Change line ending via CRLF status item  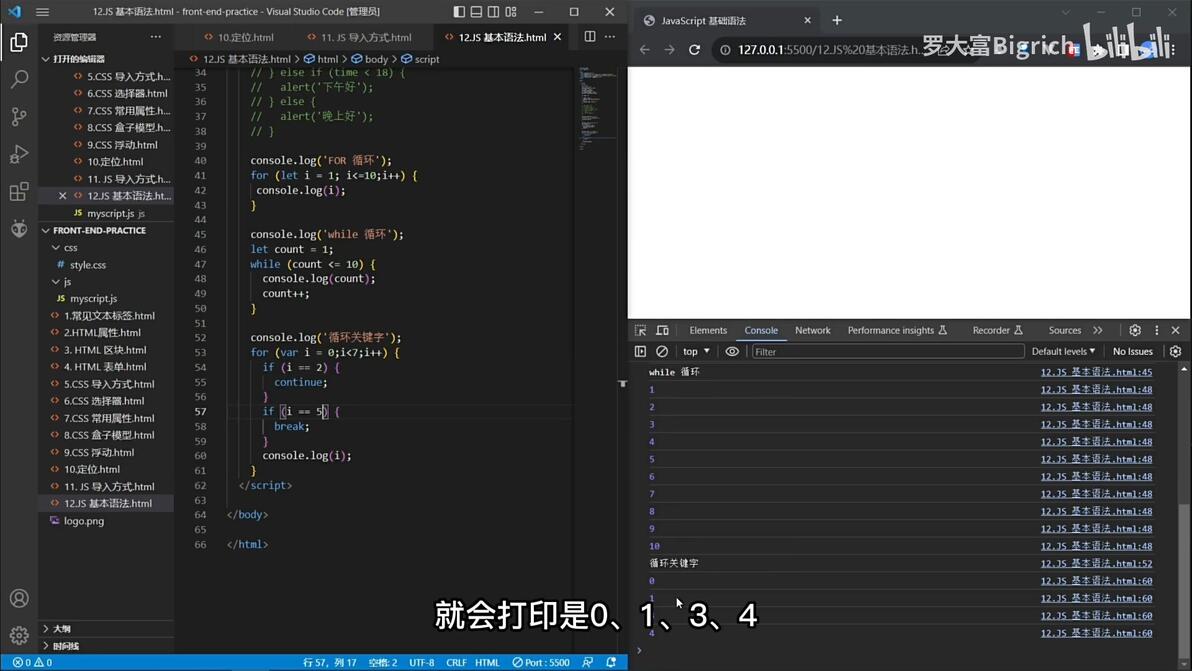[456, 663]
